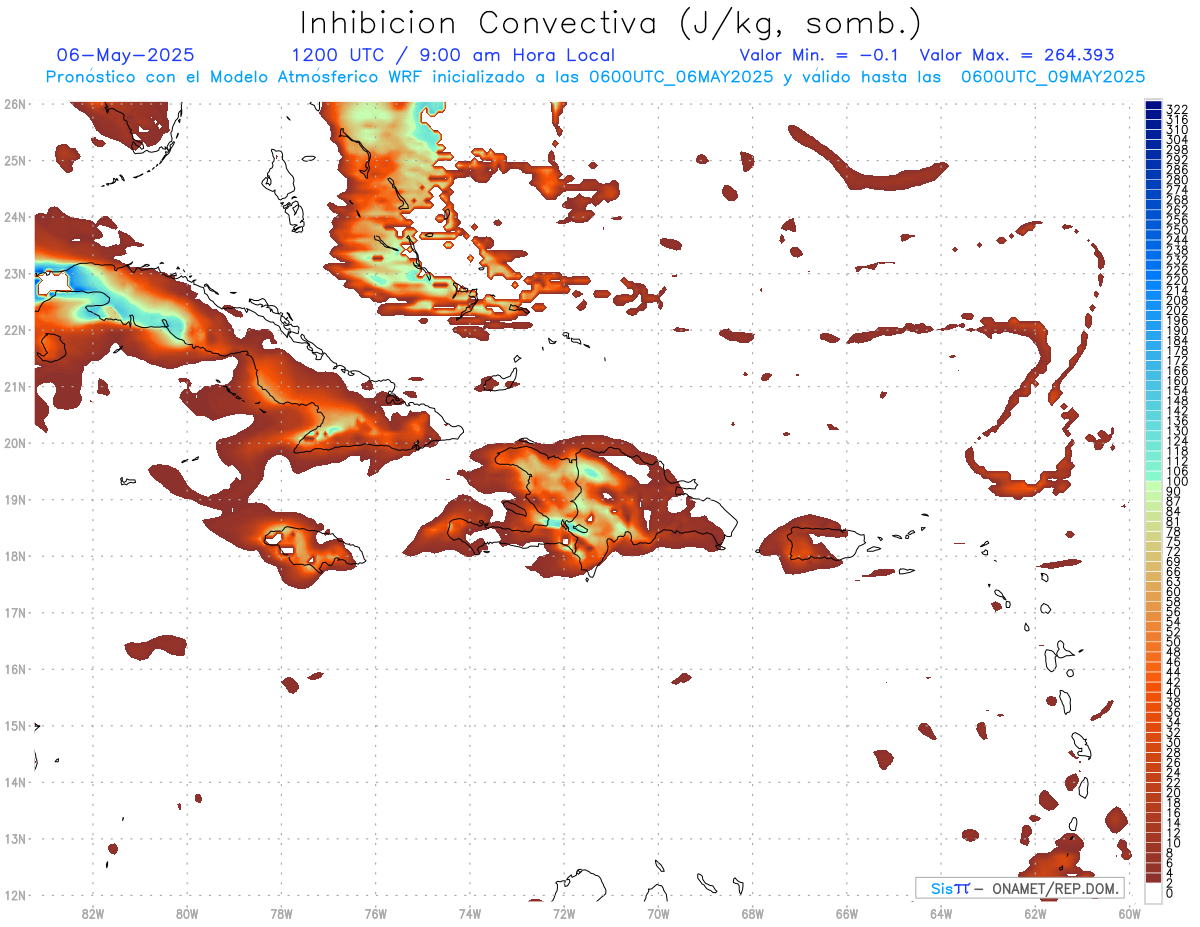The width and height of the screenshot is (1200, 927).
Task: Click the 12N latitude label
Action: click(x=15, y=895)
